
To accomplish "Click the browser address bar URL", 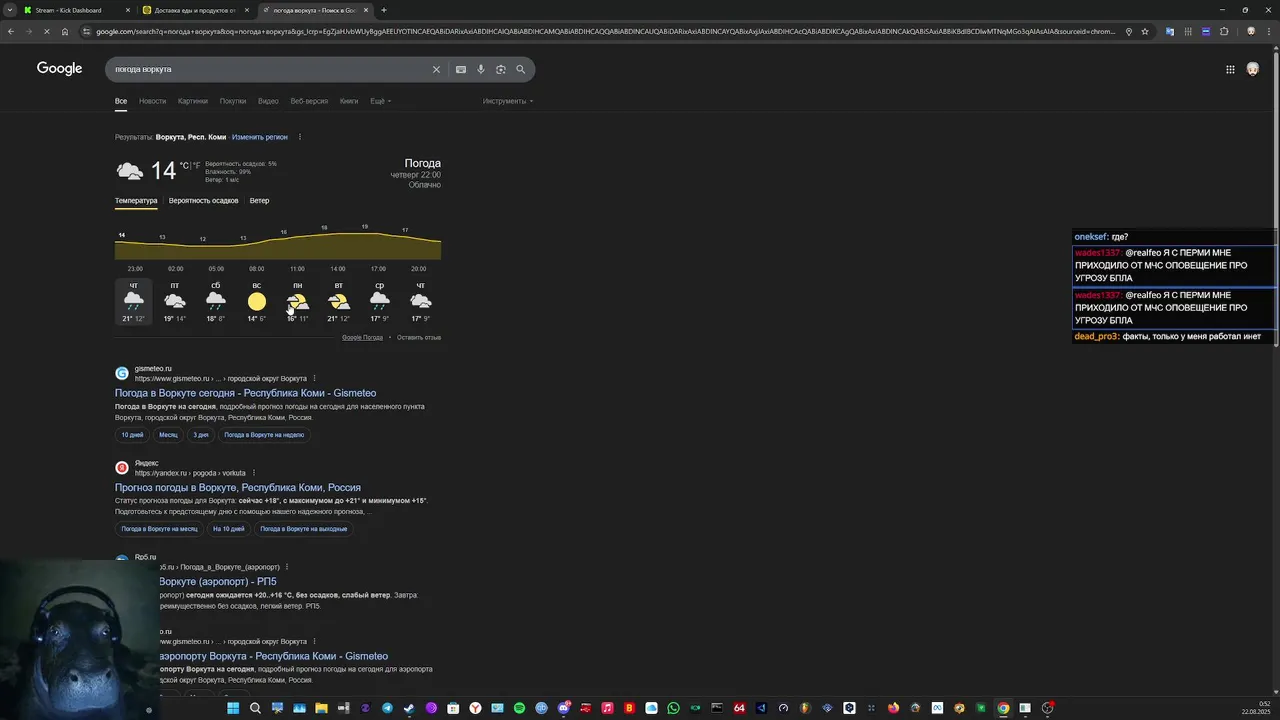I will [605, 31].
